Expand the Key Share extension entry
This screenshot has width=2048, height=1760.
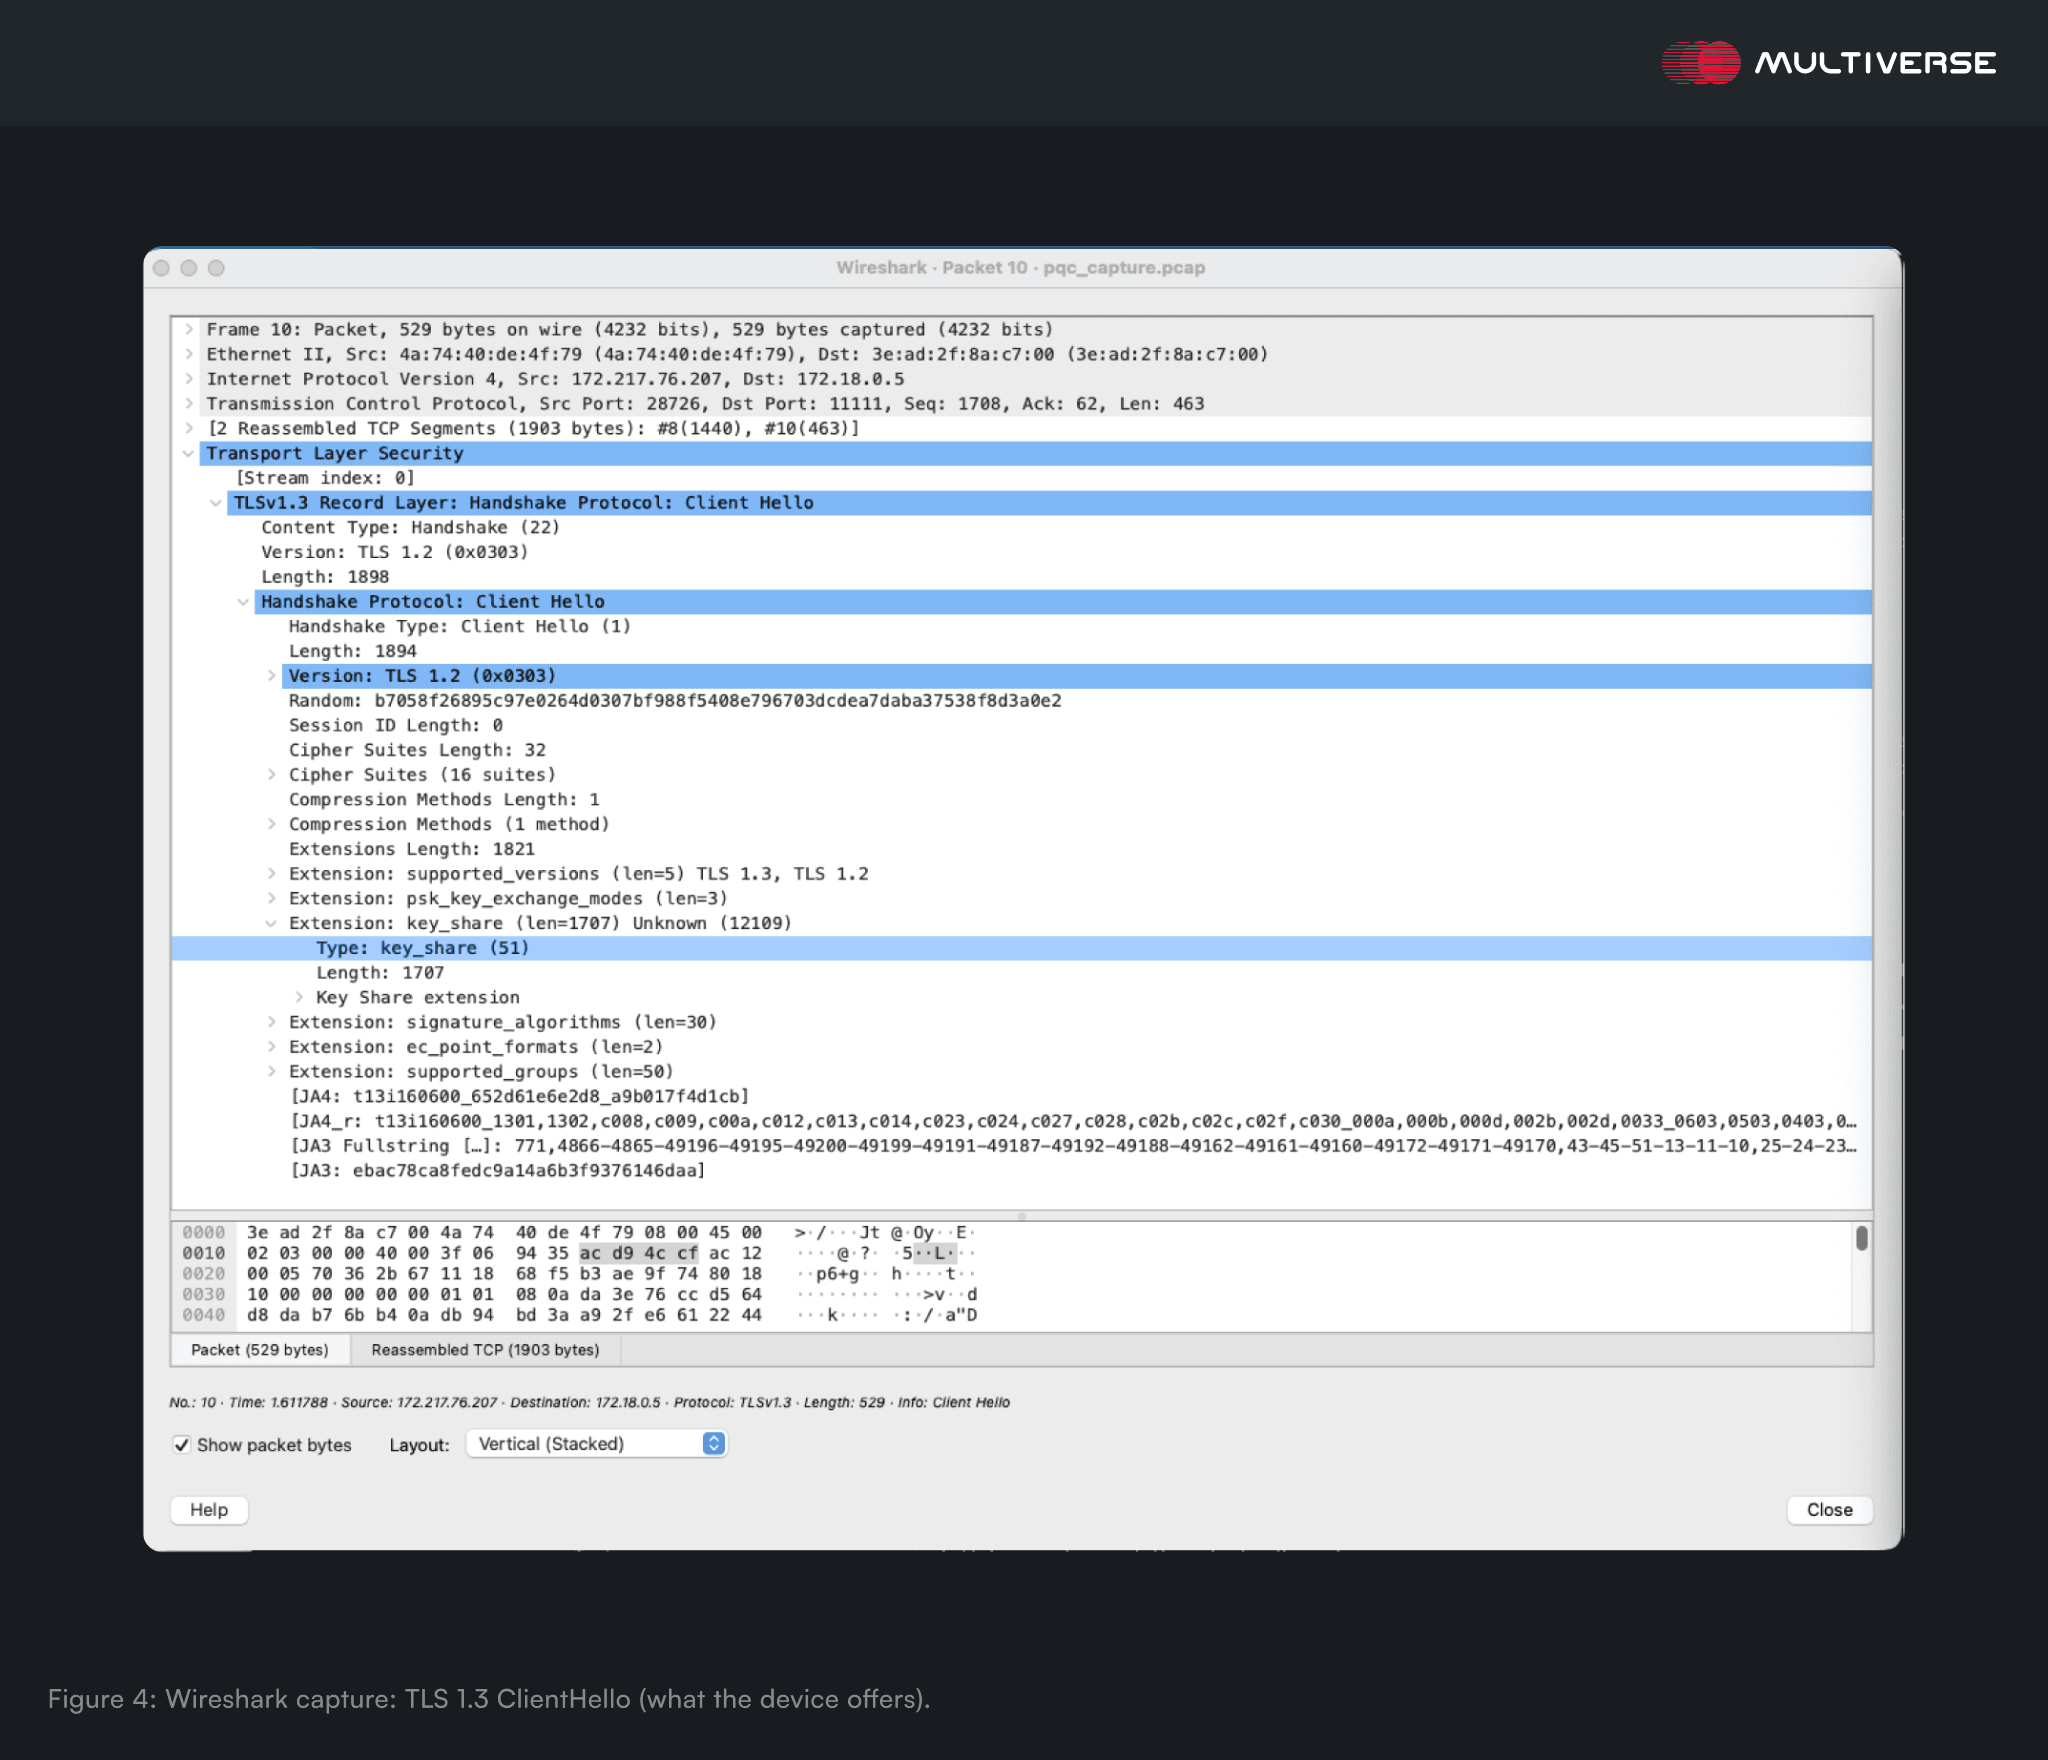pyautogui.click(x=299, y=998)
